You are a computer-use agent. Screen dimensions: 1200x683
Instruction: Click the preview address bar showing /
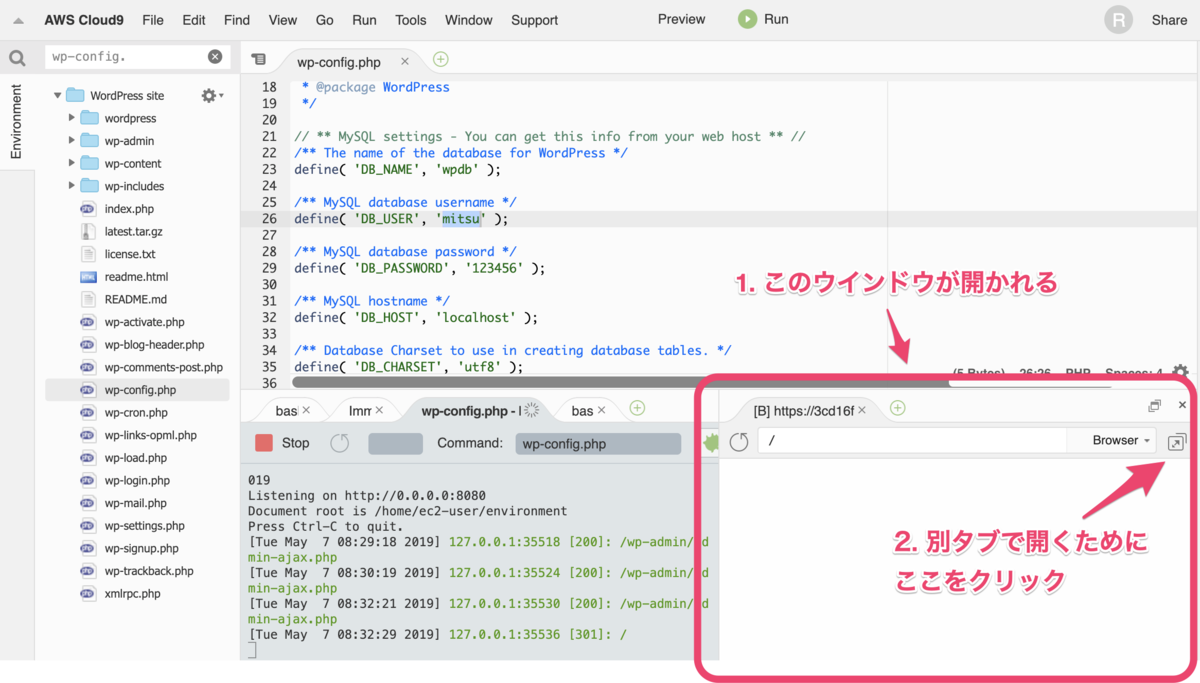pyautogui.click(x=911, y=440)
